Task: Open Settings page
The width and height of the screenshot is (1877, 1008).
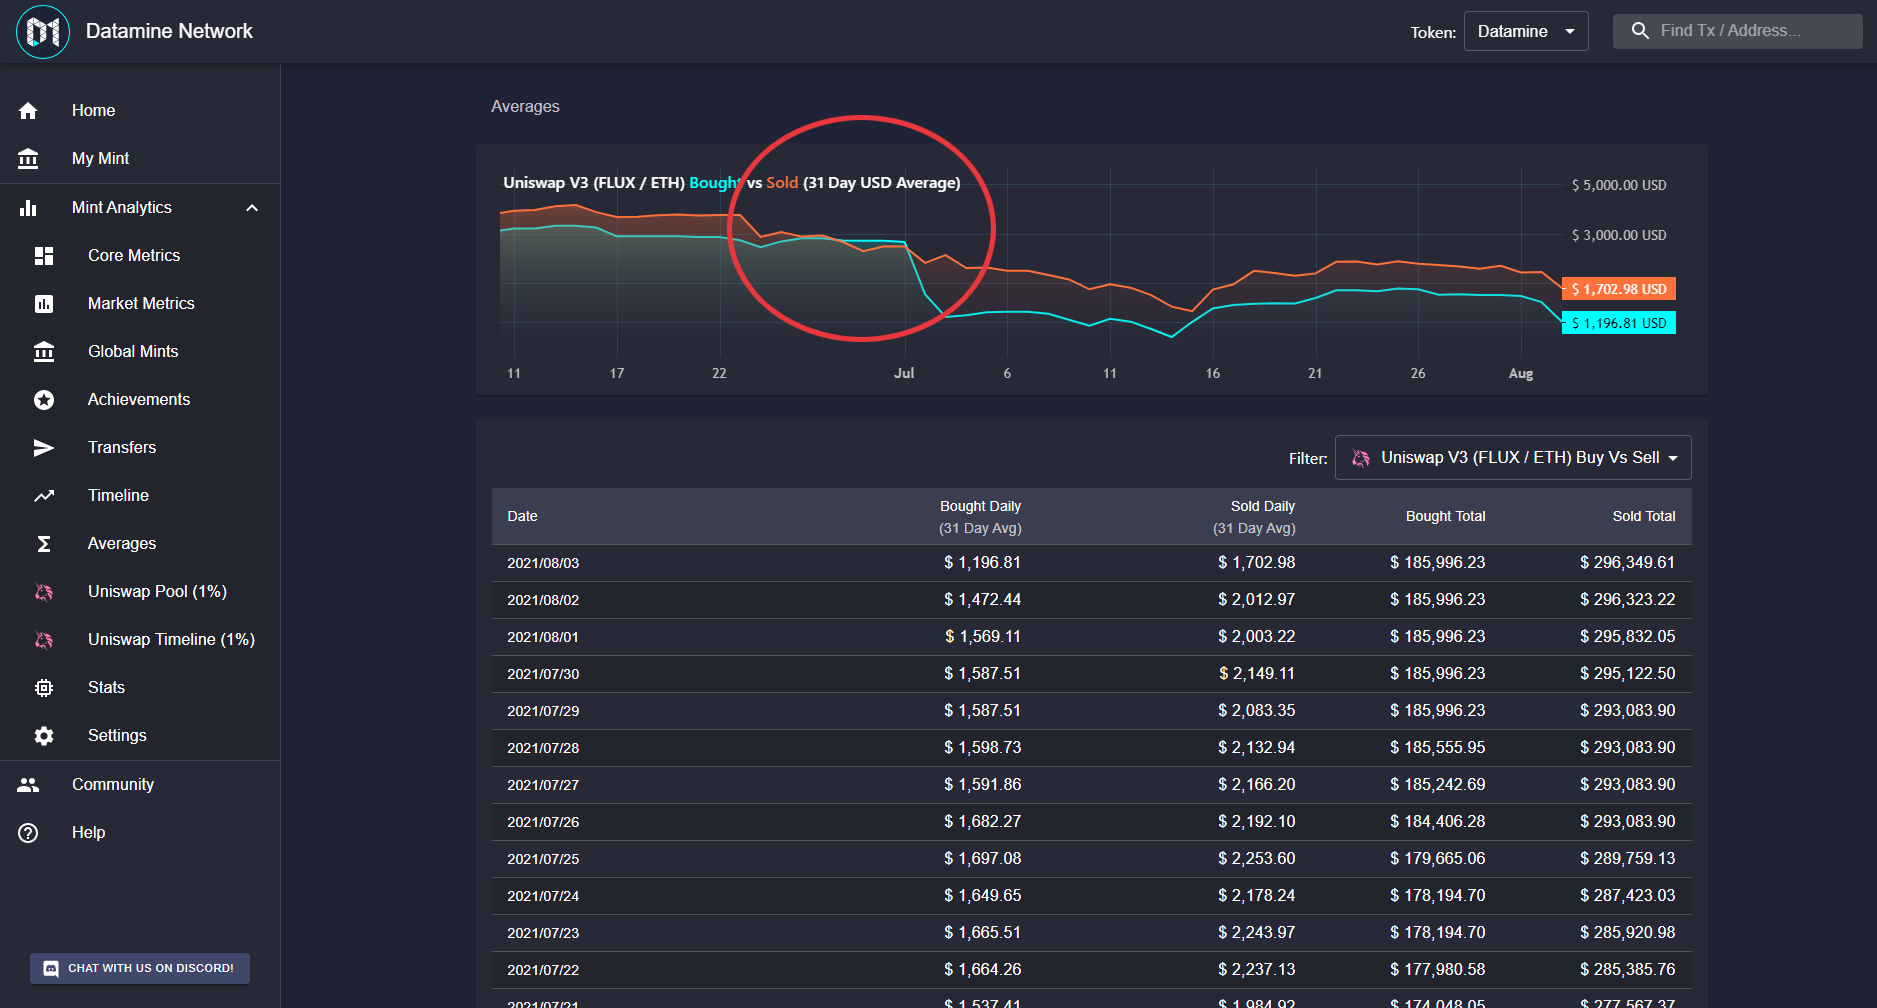Action: click(x=140, y=736)
